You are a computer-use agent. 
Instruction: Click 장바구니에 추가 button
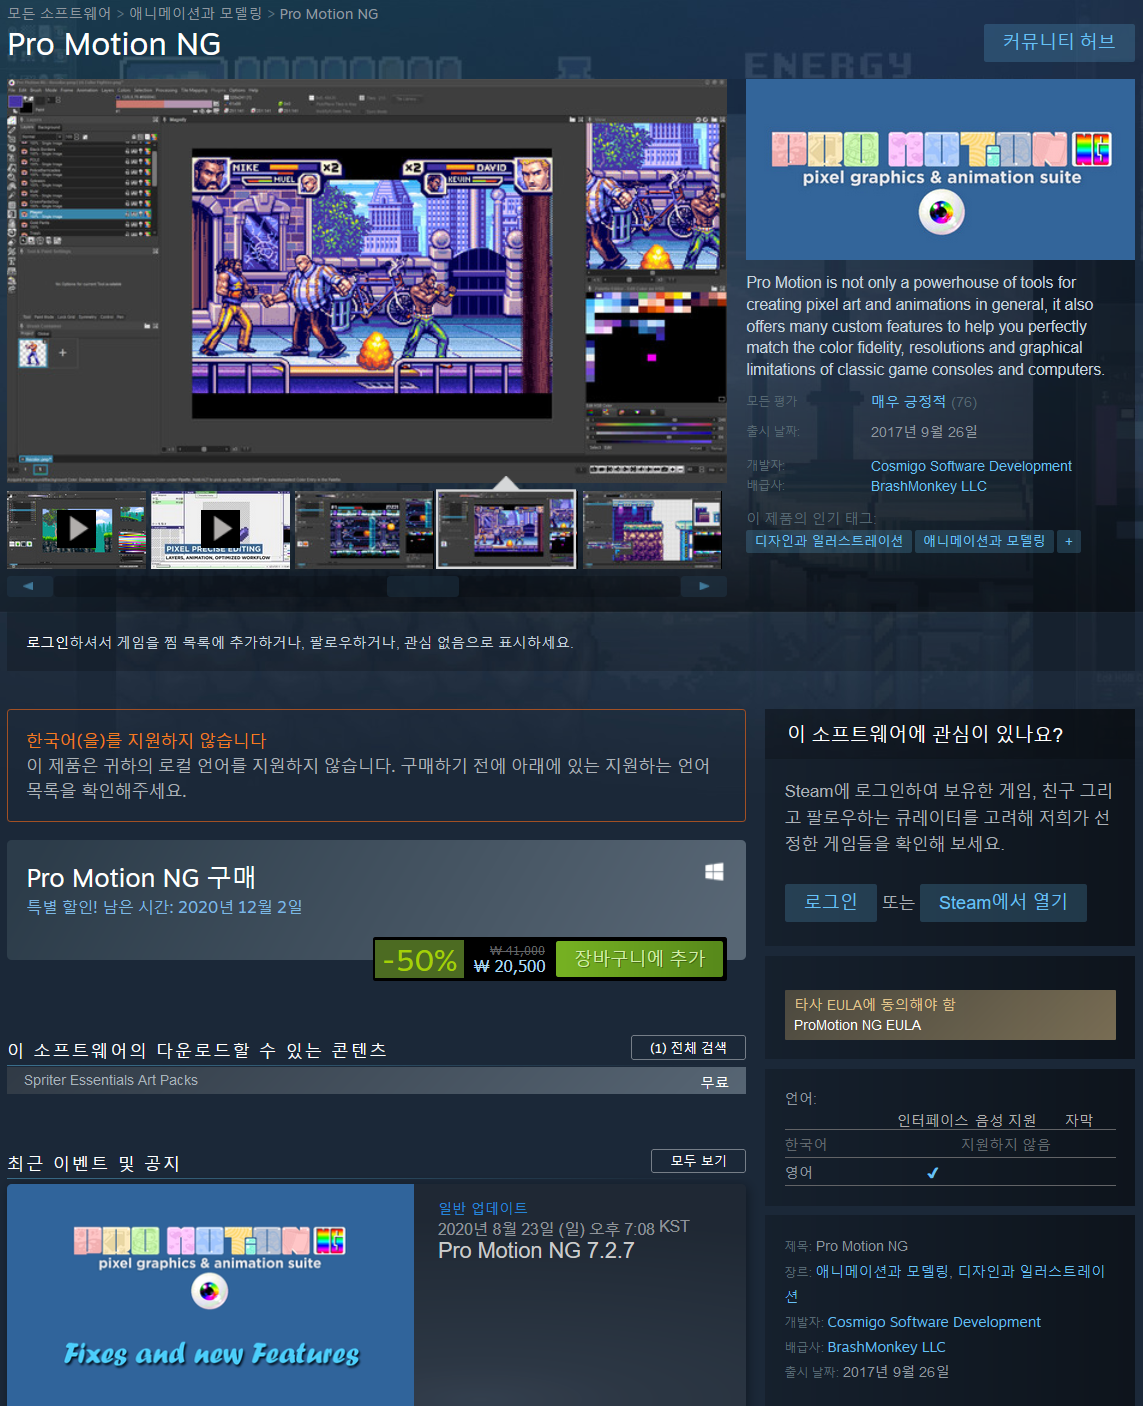point(640,959)
